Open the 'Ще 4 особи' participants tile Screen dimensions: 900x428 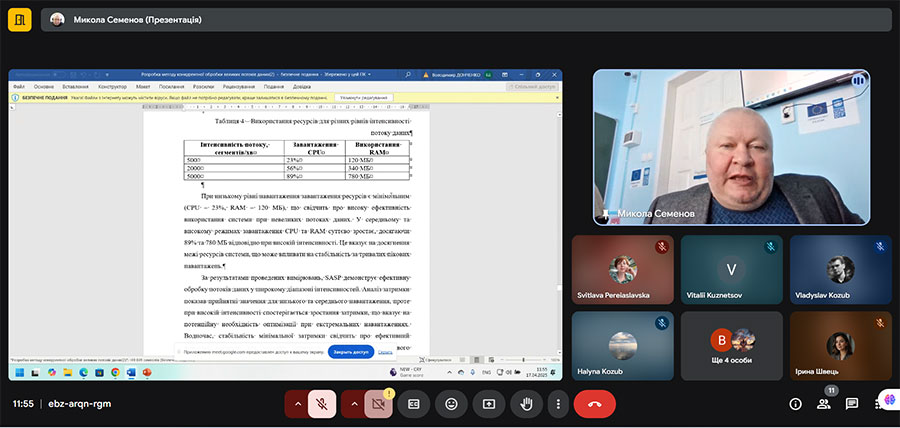click(x=733, y=345)
